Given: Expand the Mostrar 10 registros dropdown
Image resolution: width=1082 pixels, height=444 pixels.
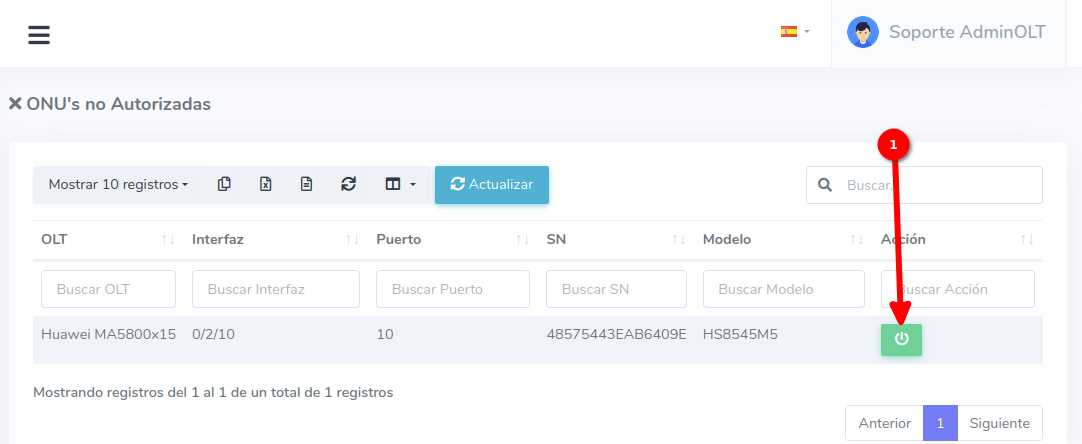Looking at the screenshot, I should tap(118, 185).
